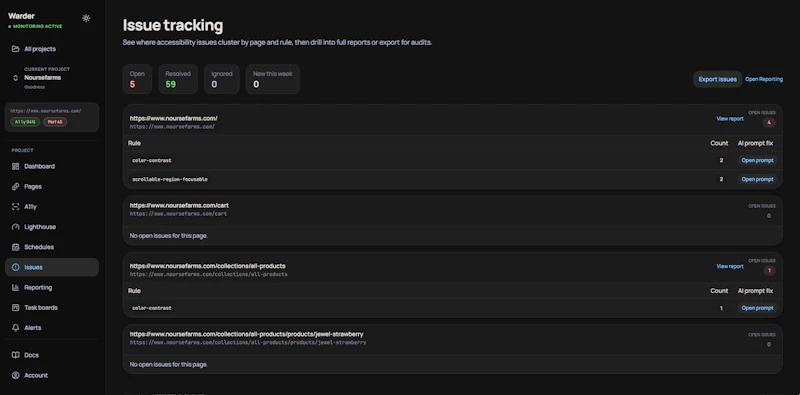Open the Lighthouse section

(x=52, y=227)
